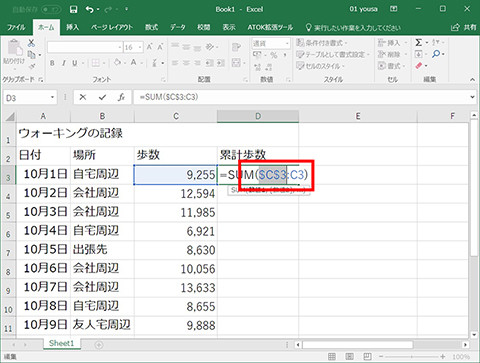Confirm formula with the checkmark icon

point(102,97)
